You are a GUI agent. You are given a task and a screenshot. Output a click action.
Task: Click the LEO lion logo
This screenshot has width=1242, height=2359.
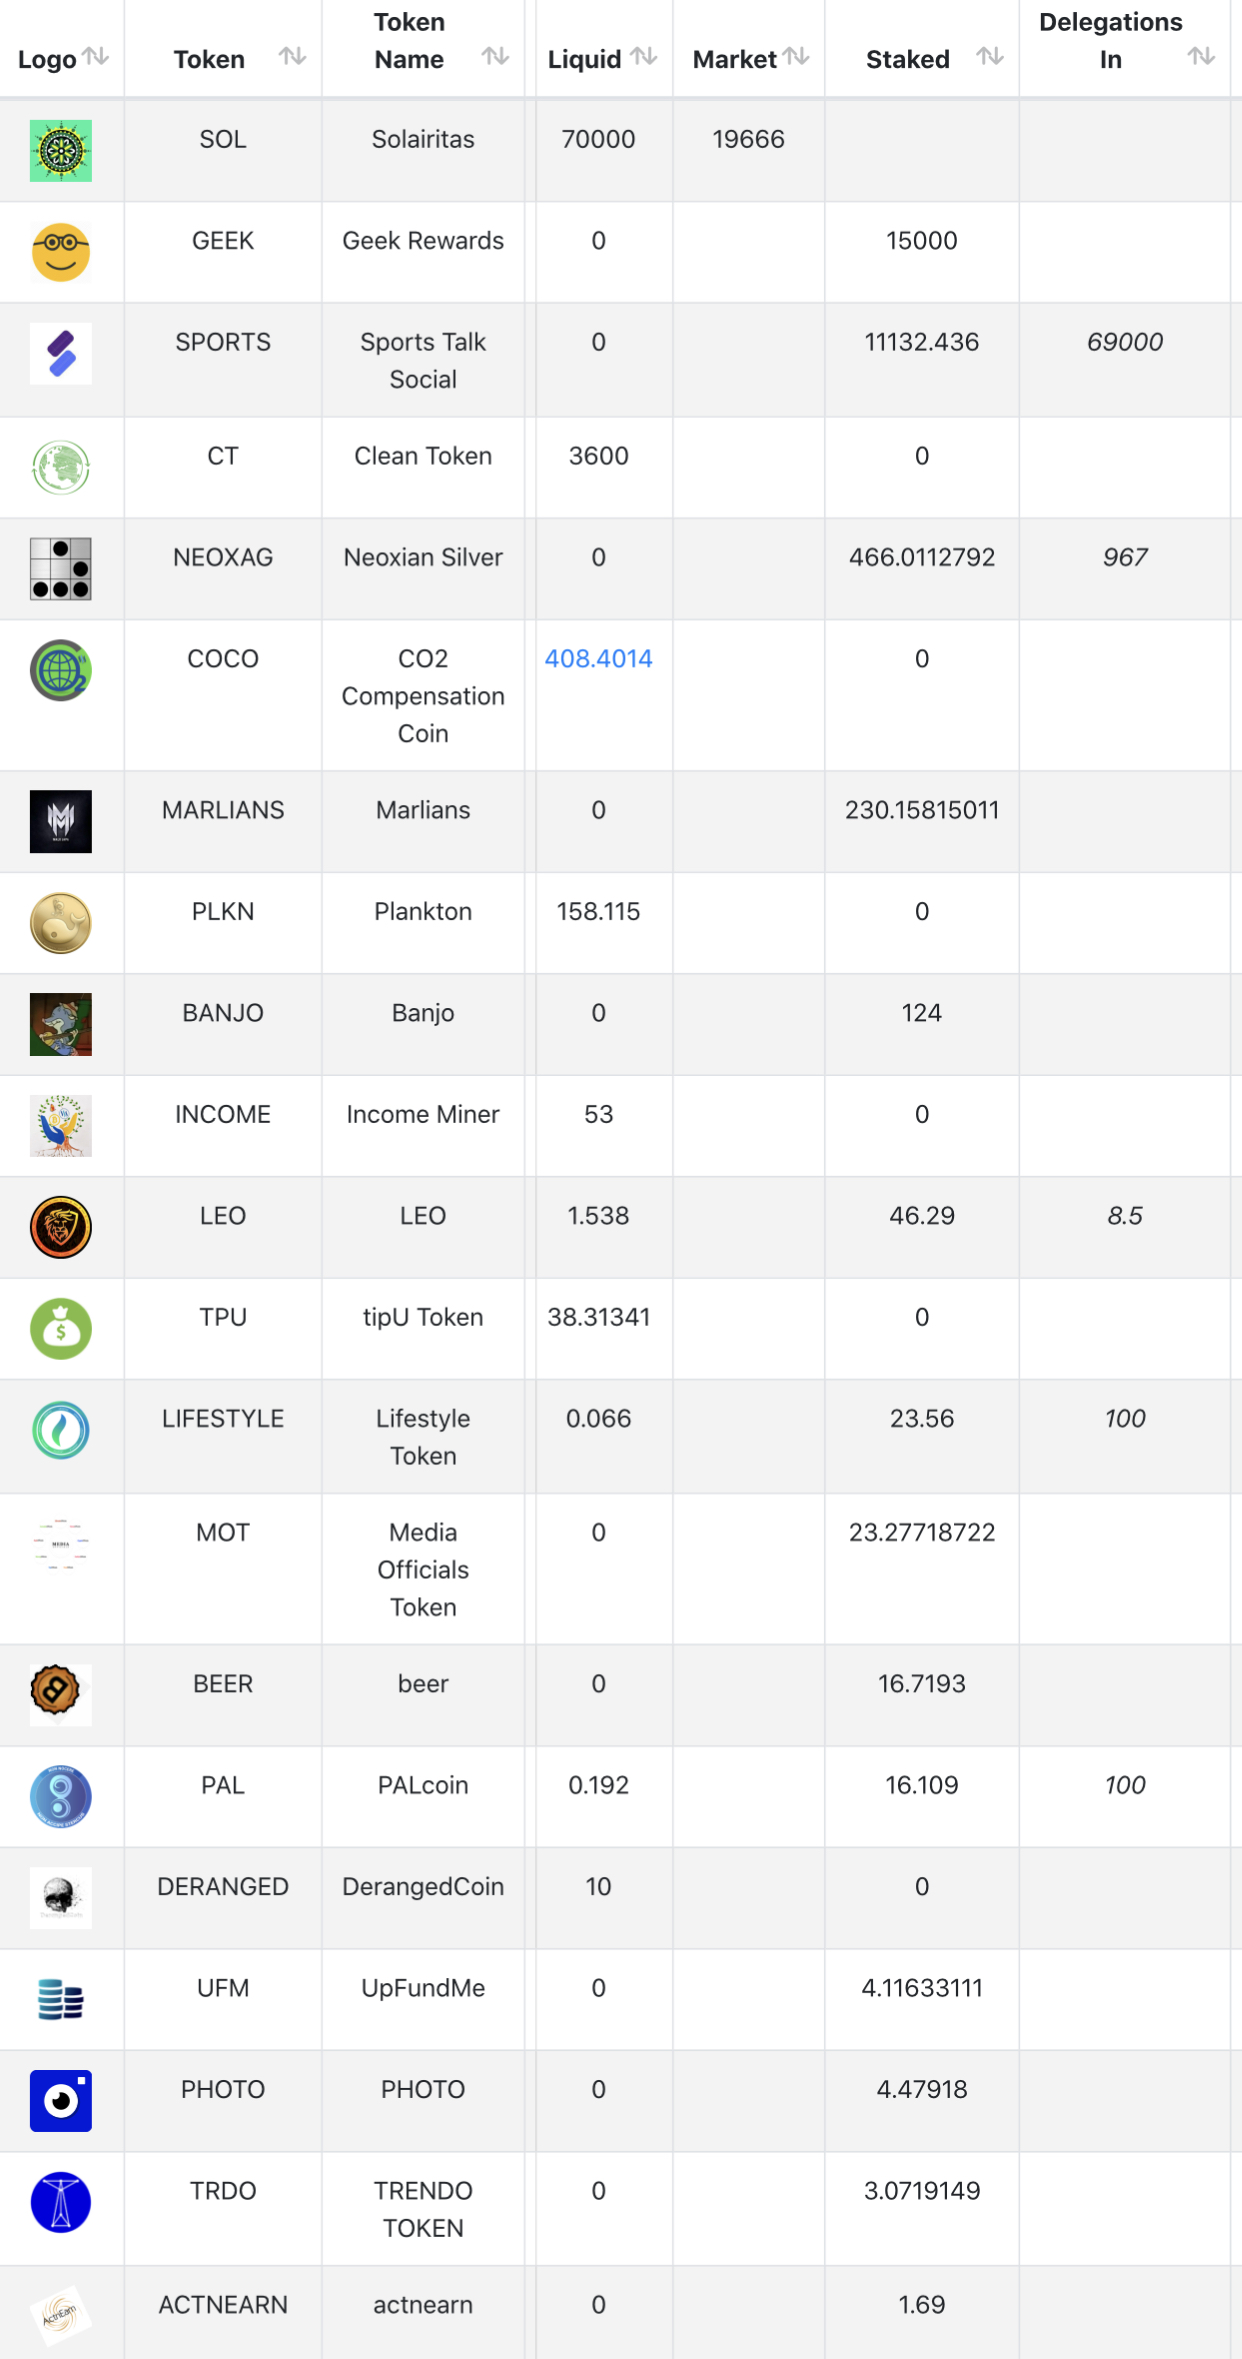(x=61, y=1227)
